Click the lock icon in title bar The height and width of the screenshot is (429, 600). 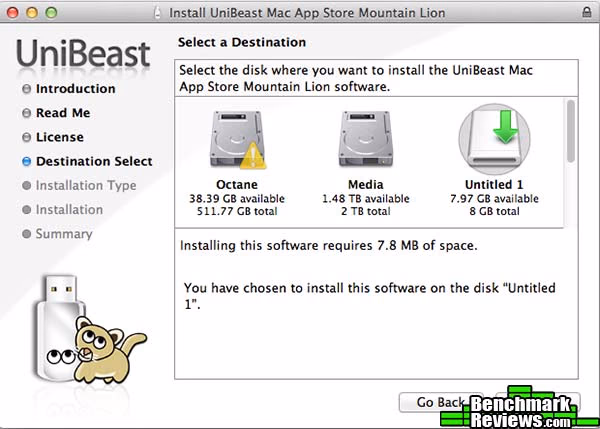coord(587,12)
